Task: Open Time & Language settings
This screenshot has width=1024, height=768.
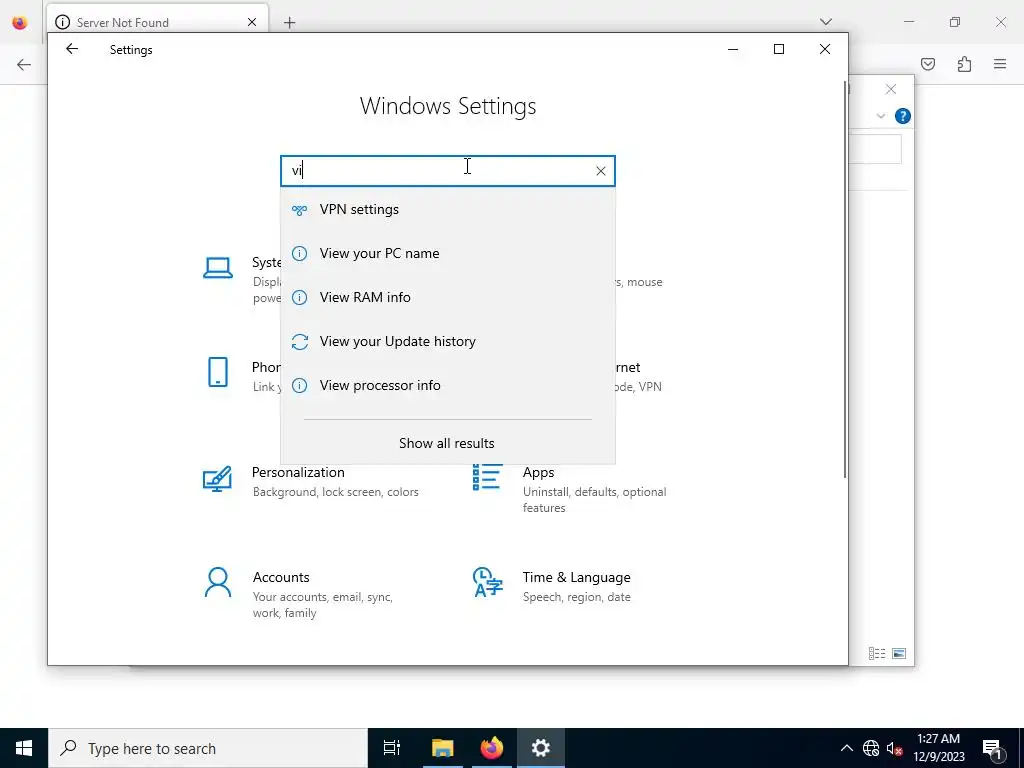Action: tap(552, 586)
